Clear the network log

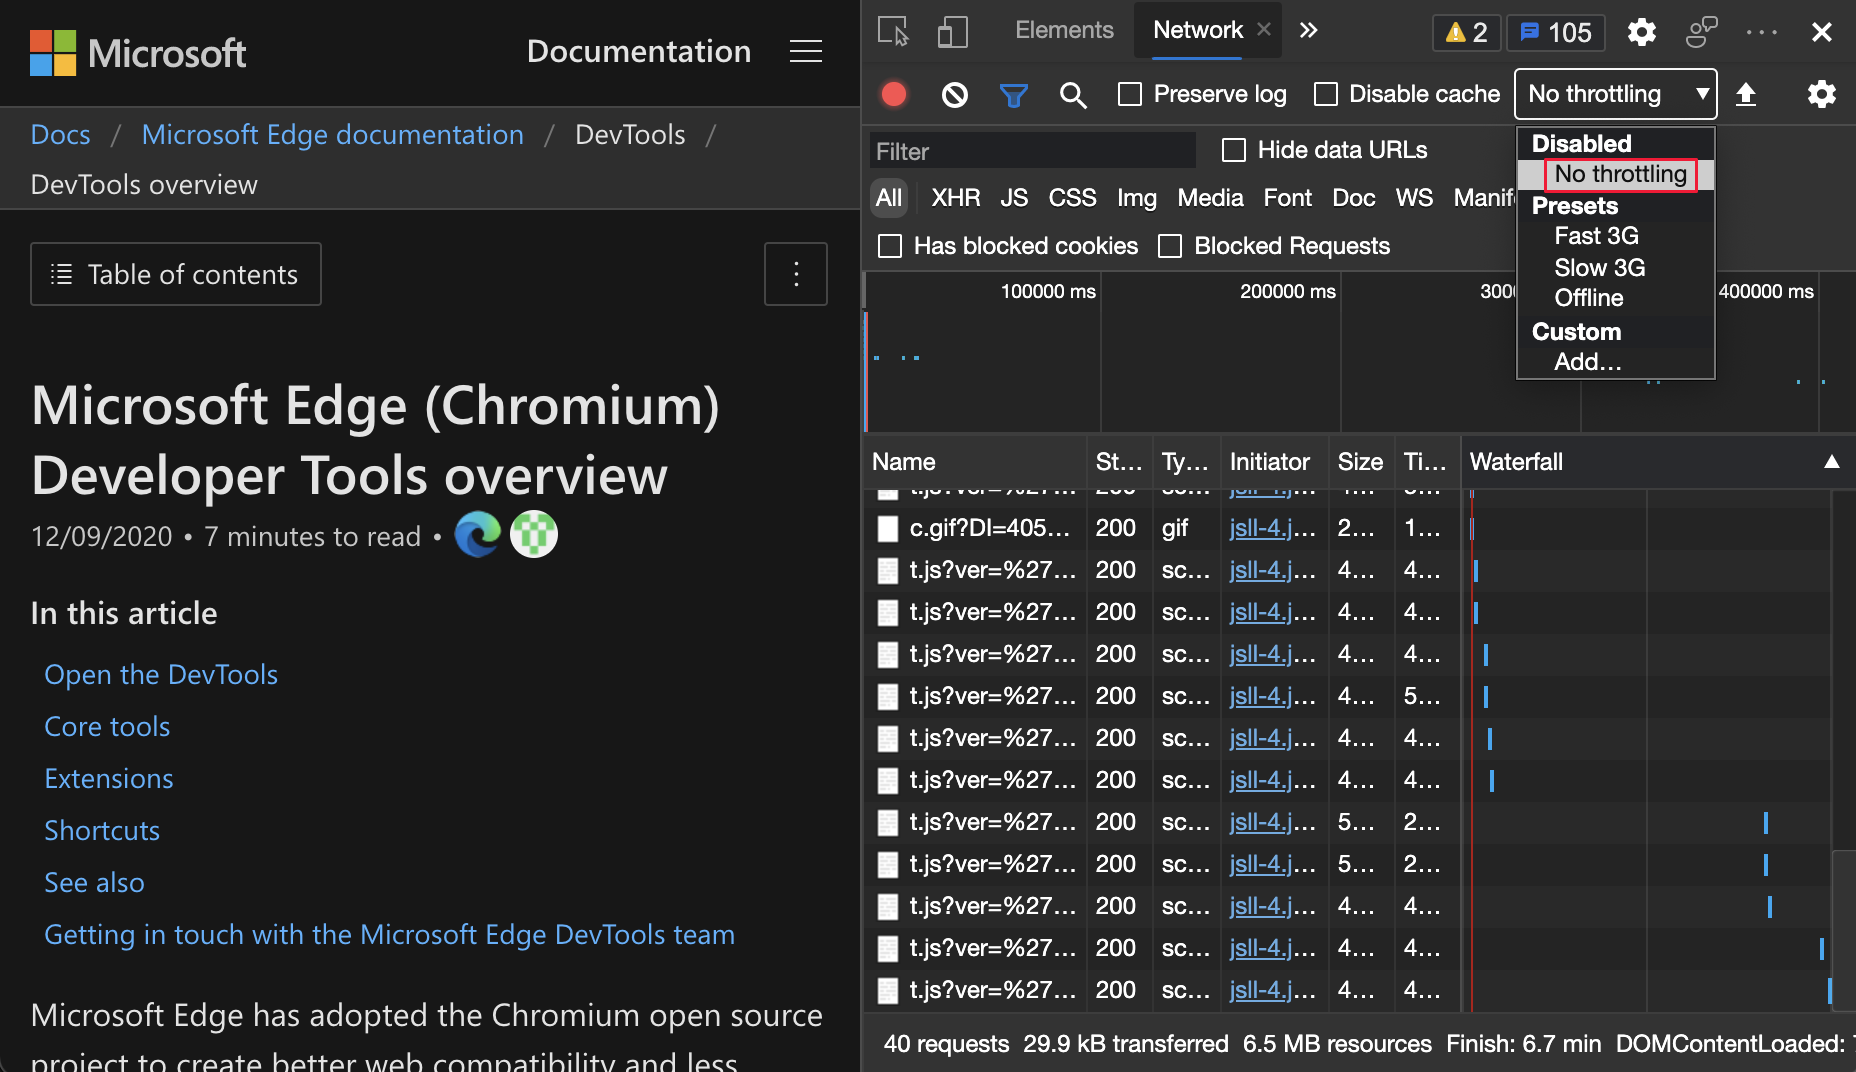pos(954,95)
